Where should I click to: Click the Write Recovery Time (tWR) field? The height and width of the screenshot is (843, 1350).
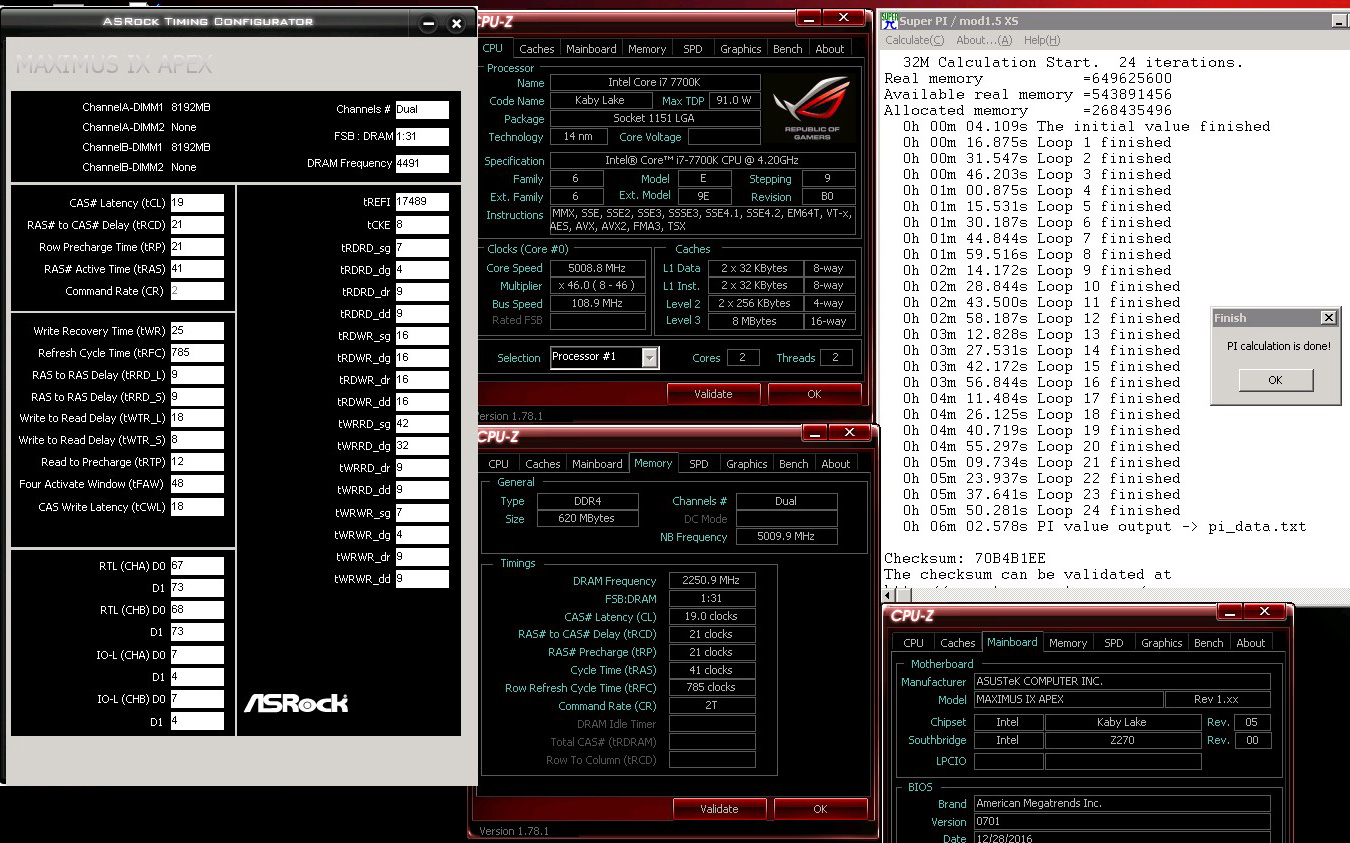point(197,331)
